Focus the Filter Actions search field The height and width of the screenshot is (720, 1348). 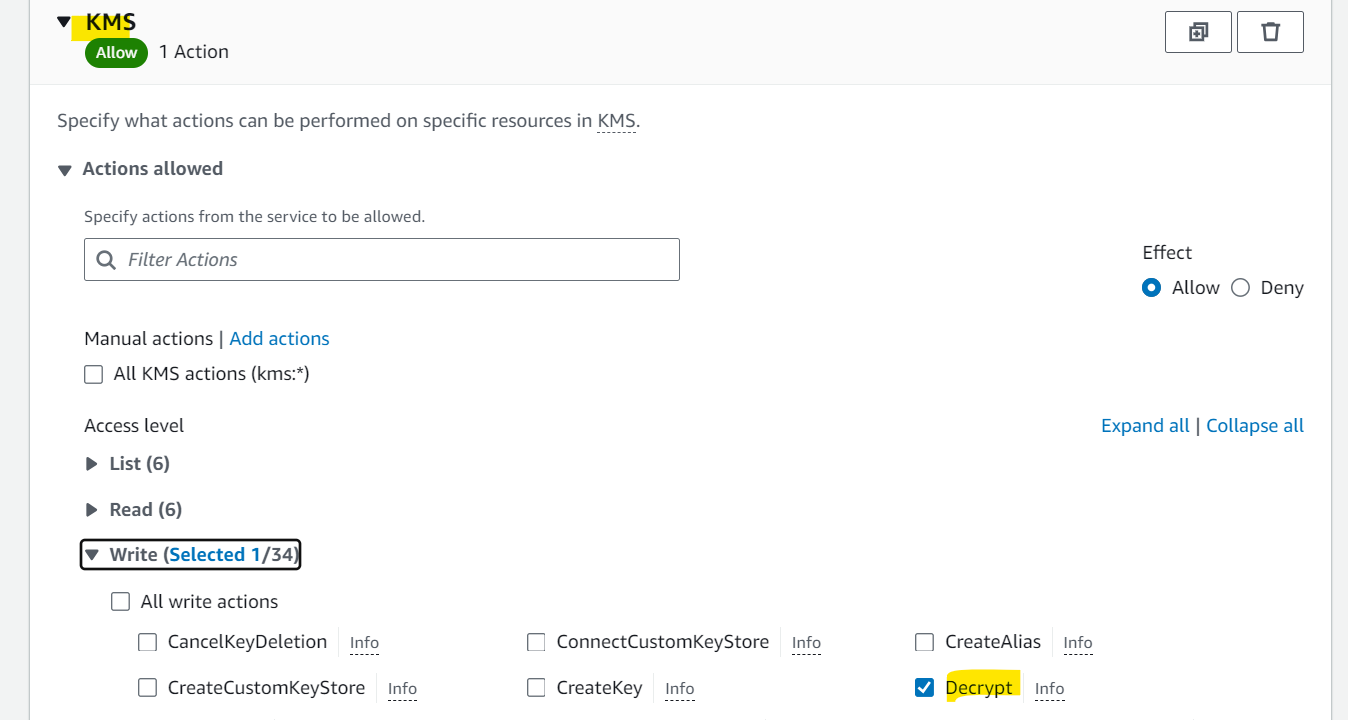pos(382,260)
